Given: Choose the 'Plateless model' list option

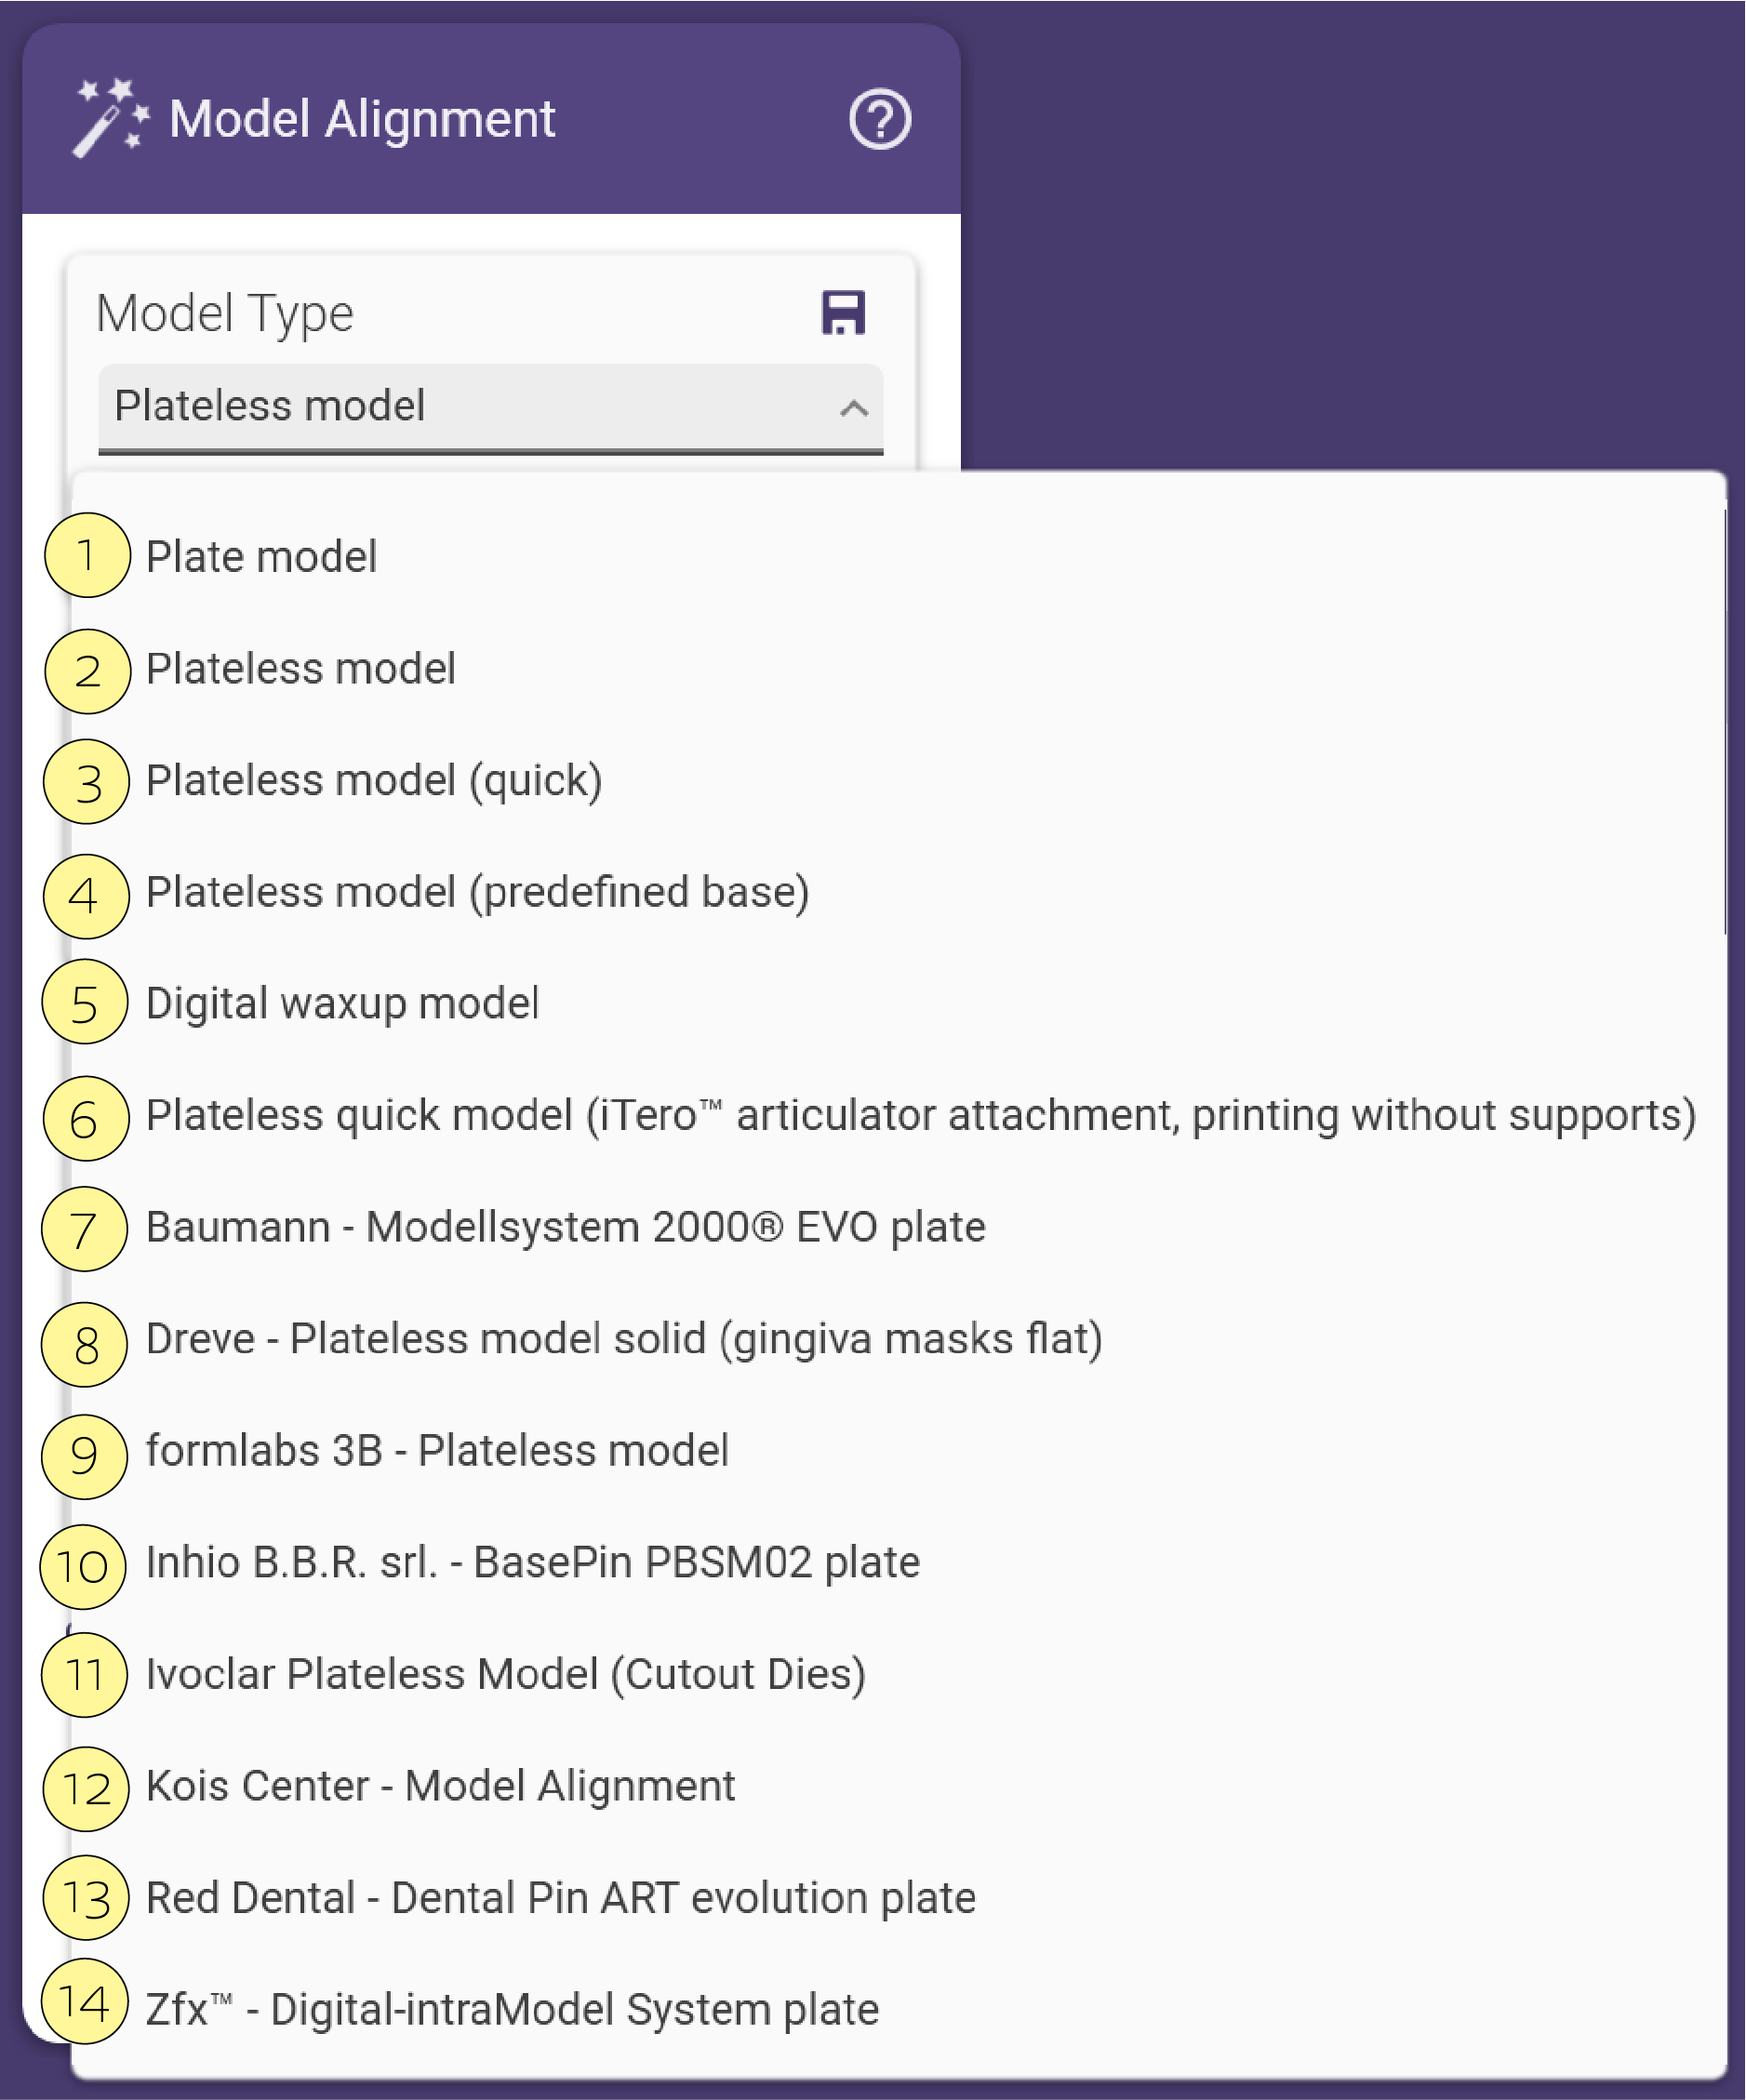Looking at the screenshot, I should [x=898, y=668].
